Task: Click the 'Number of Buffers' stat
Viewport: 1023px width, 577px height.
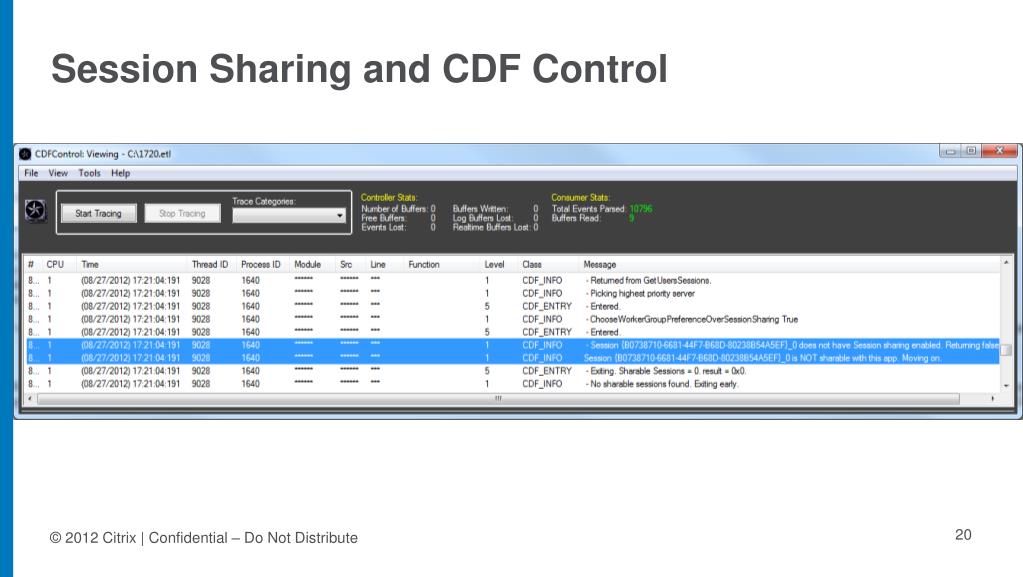Action: tap(398, 209)
